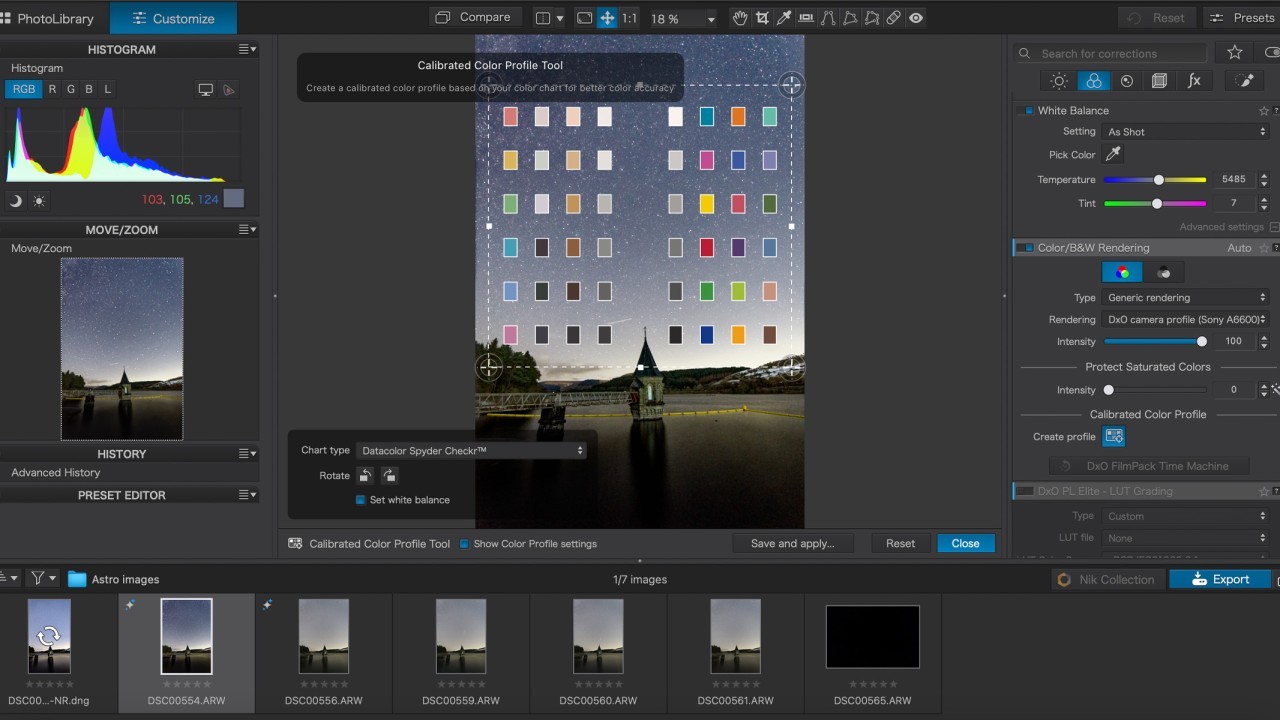Viewport: 1280px width, 720px height.
Task: Open the Presets menu
Action: (x=1241, y=18)
